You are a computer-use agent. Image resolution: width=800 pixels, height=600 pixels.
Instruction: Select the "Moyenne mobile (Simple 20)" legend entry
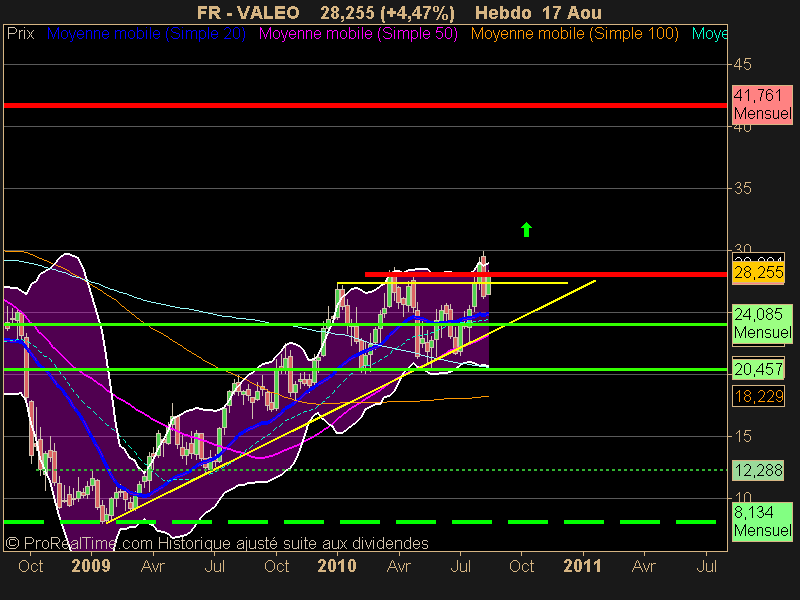146,34
